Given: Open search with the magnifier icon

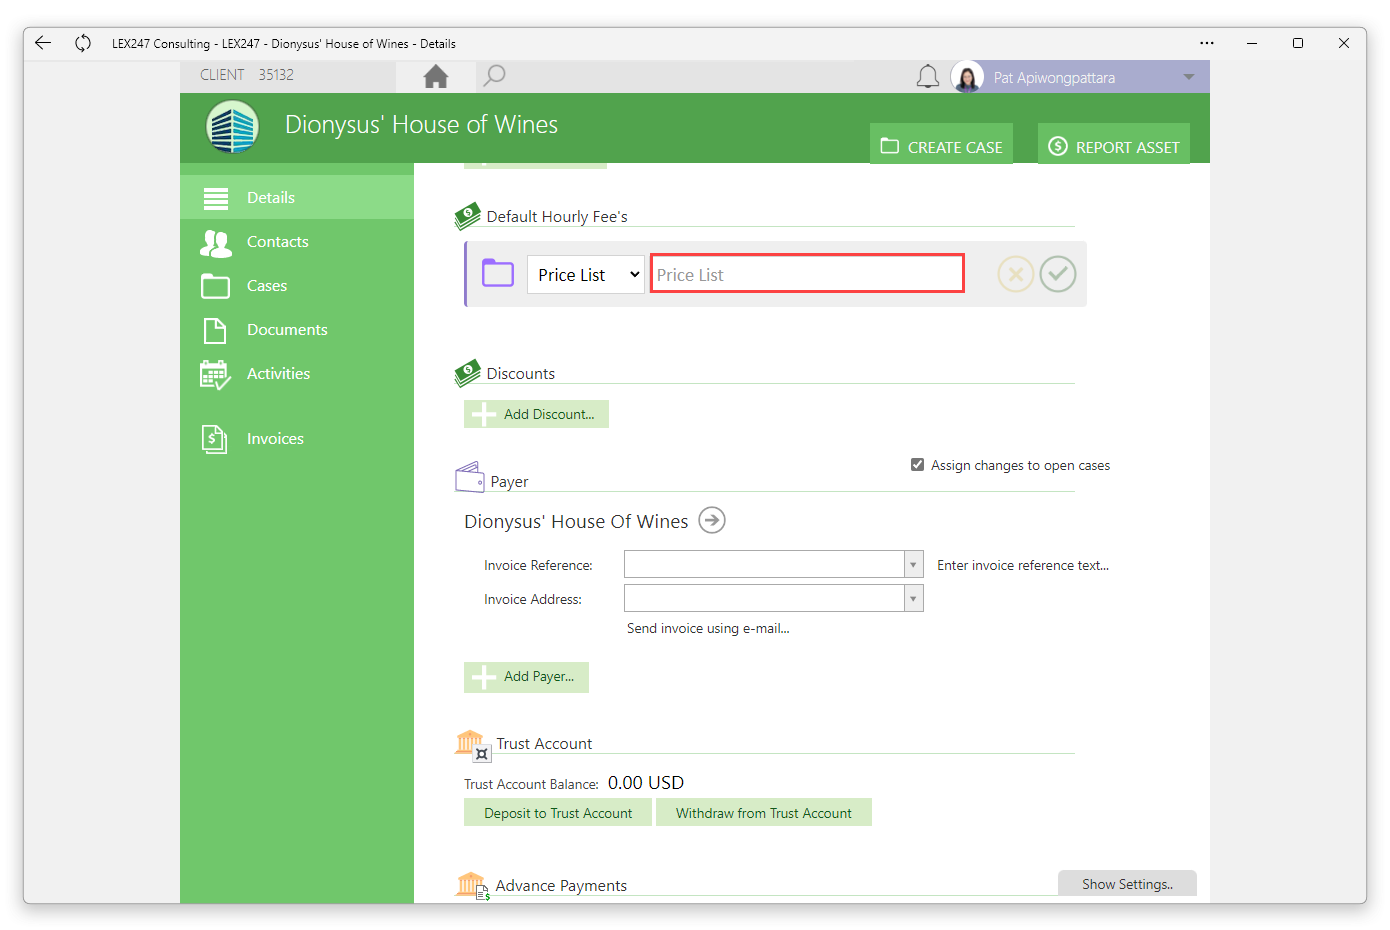Looking at the screenshot, I should point(494,76).
